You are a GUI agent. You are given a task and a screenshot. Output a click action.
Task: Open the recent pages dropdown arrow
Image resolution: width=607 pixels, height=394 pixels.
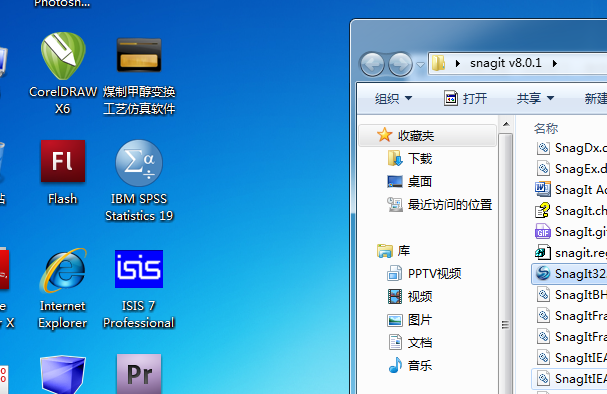(420, 65)
